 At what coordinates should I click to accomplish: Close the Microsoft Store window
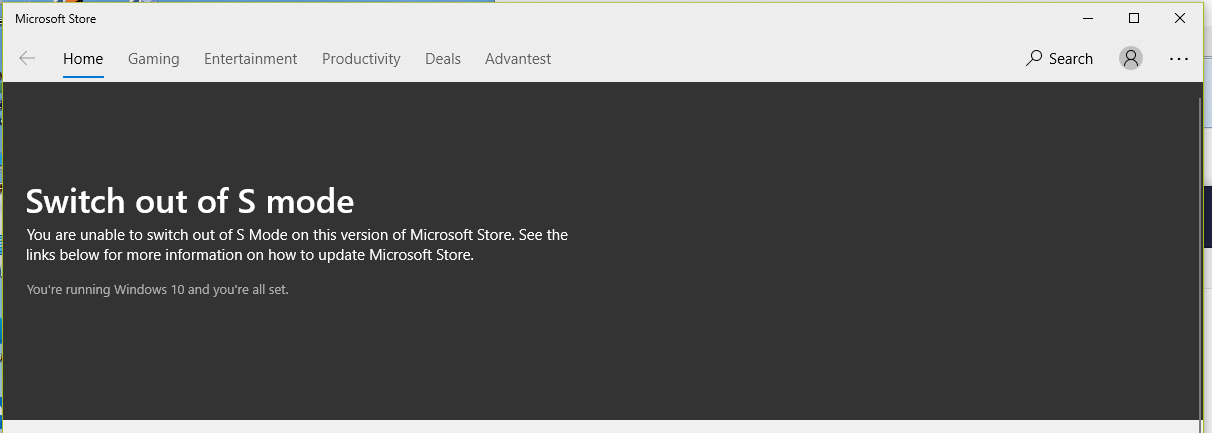[x=1180, y=18]
